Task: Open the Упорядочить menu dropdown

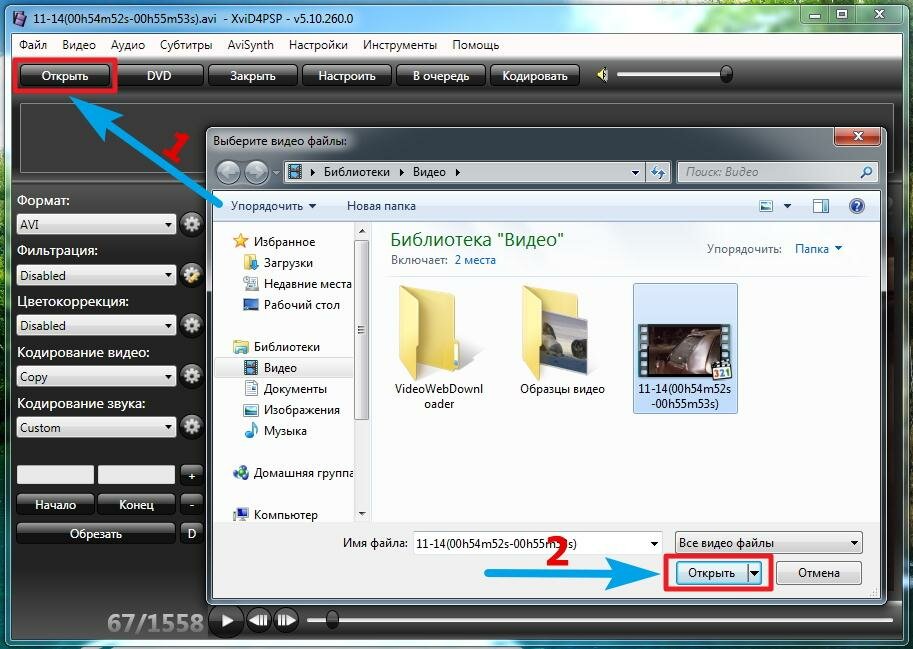Action: 273,206
